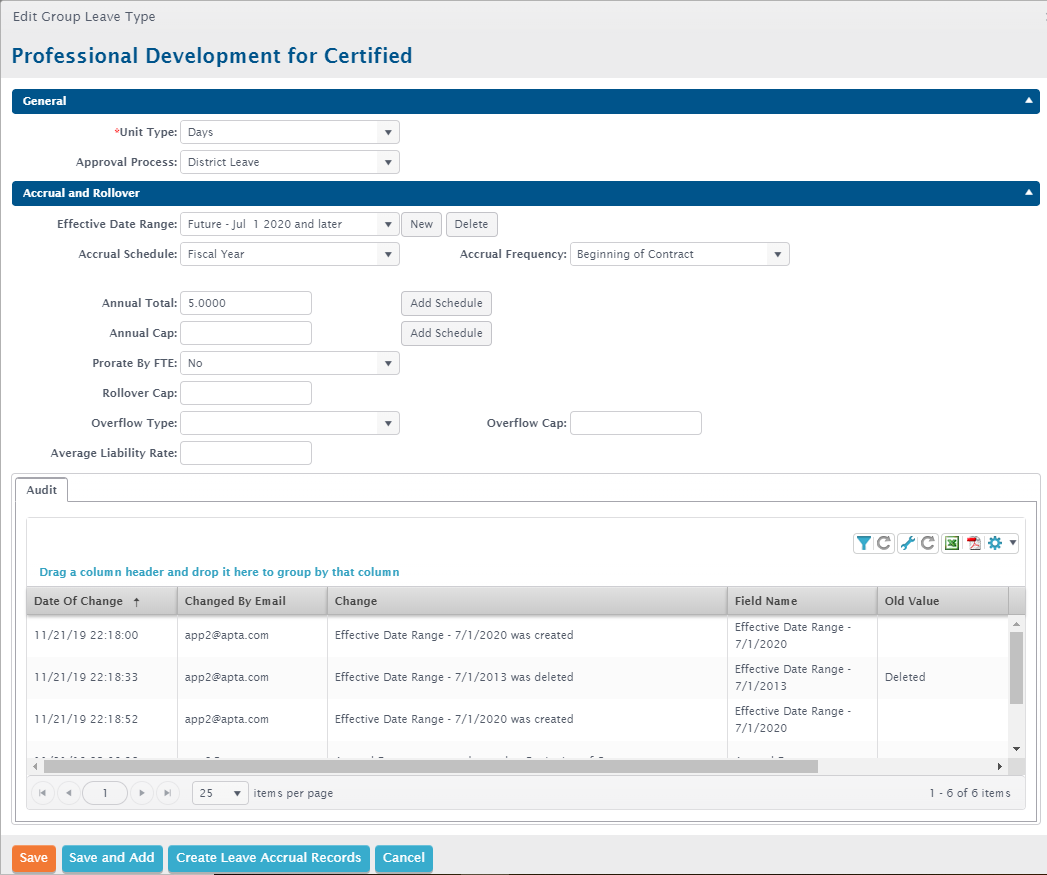Export the audit grid to Excel

(x=952, y=543)
